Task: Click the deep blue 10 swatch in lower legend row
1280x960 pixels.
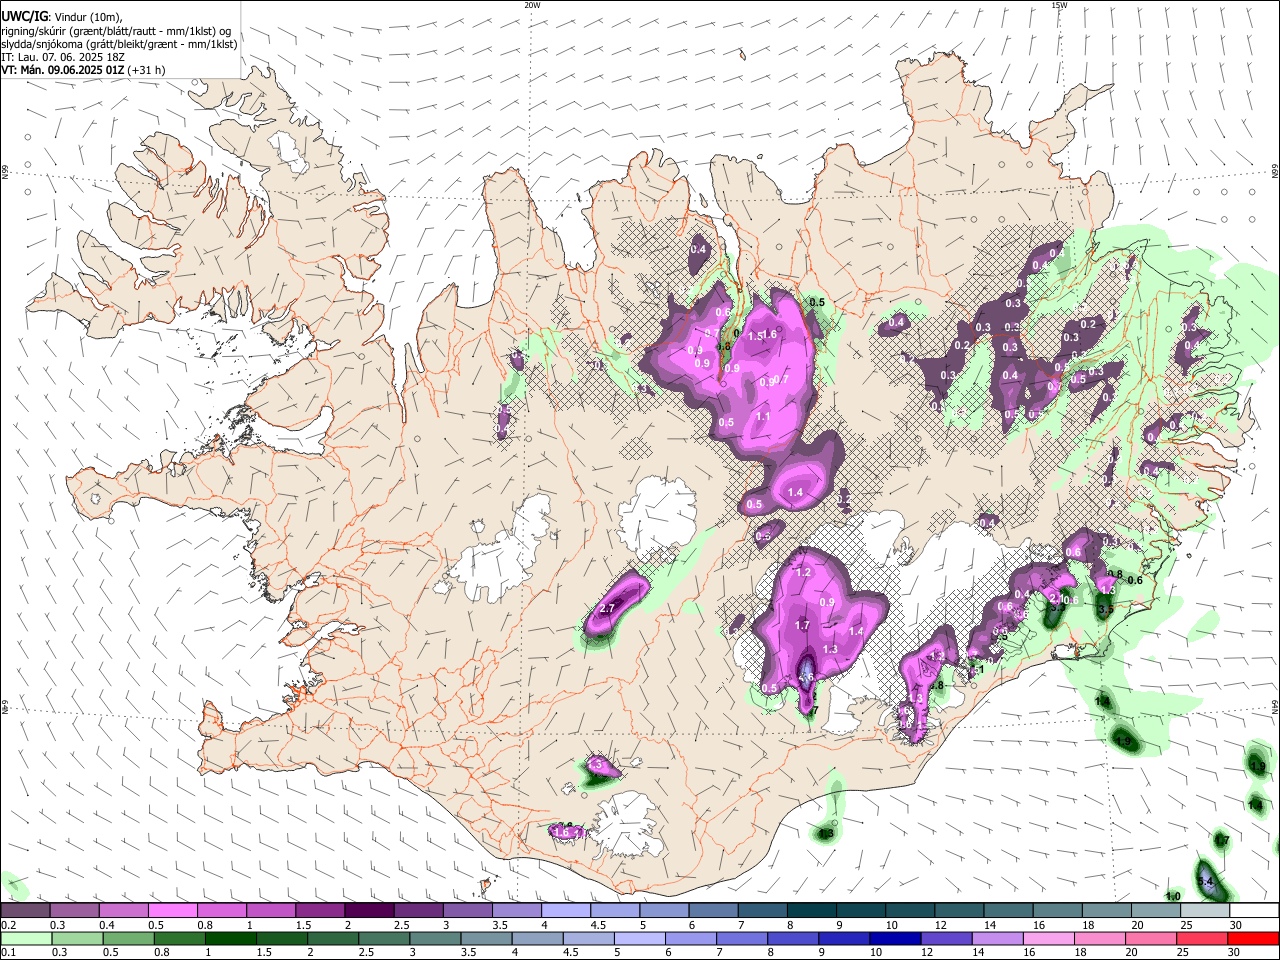Action: pyautogui.click(x=895, y=939)
